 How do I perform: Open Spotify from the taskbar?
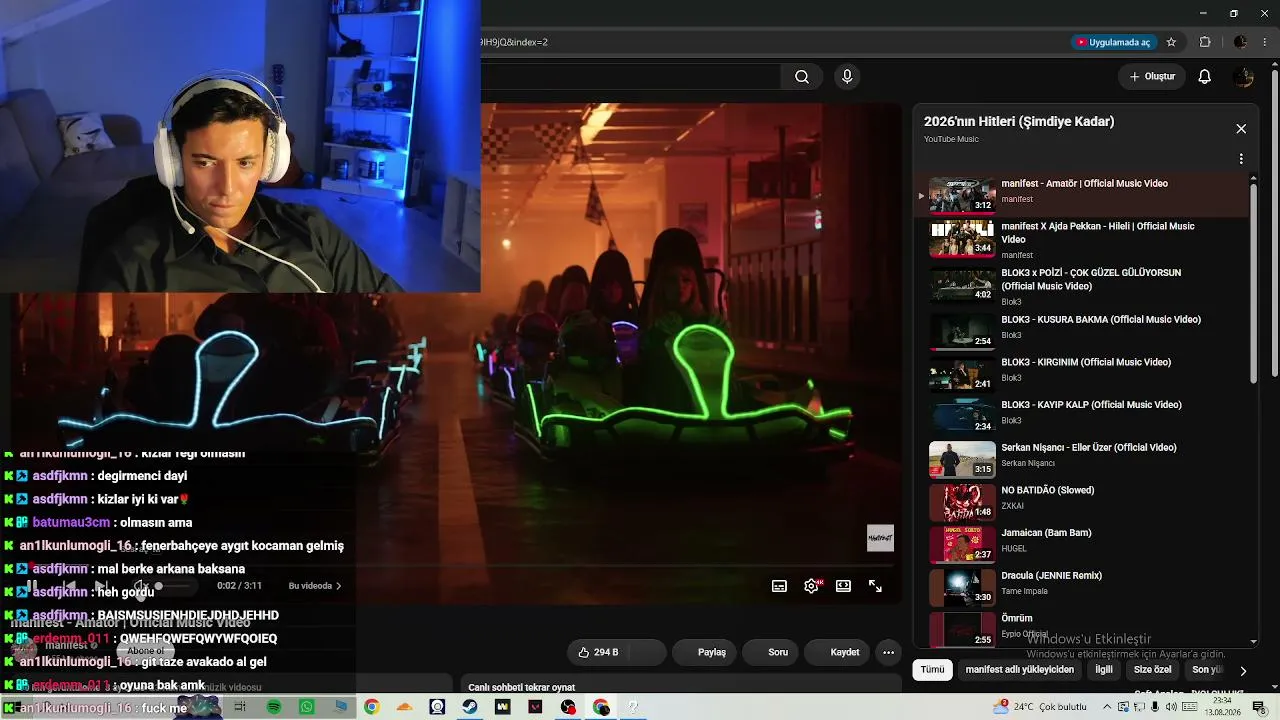274,707
